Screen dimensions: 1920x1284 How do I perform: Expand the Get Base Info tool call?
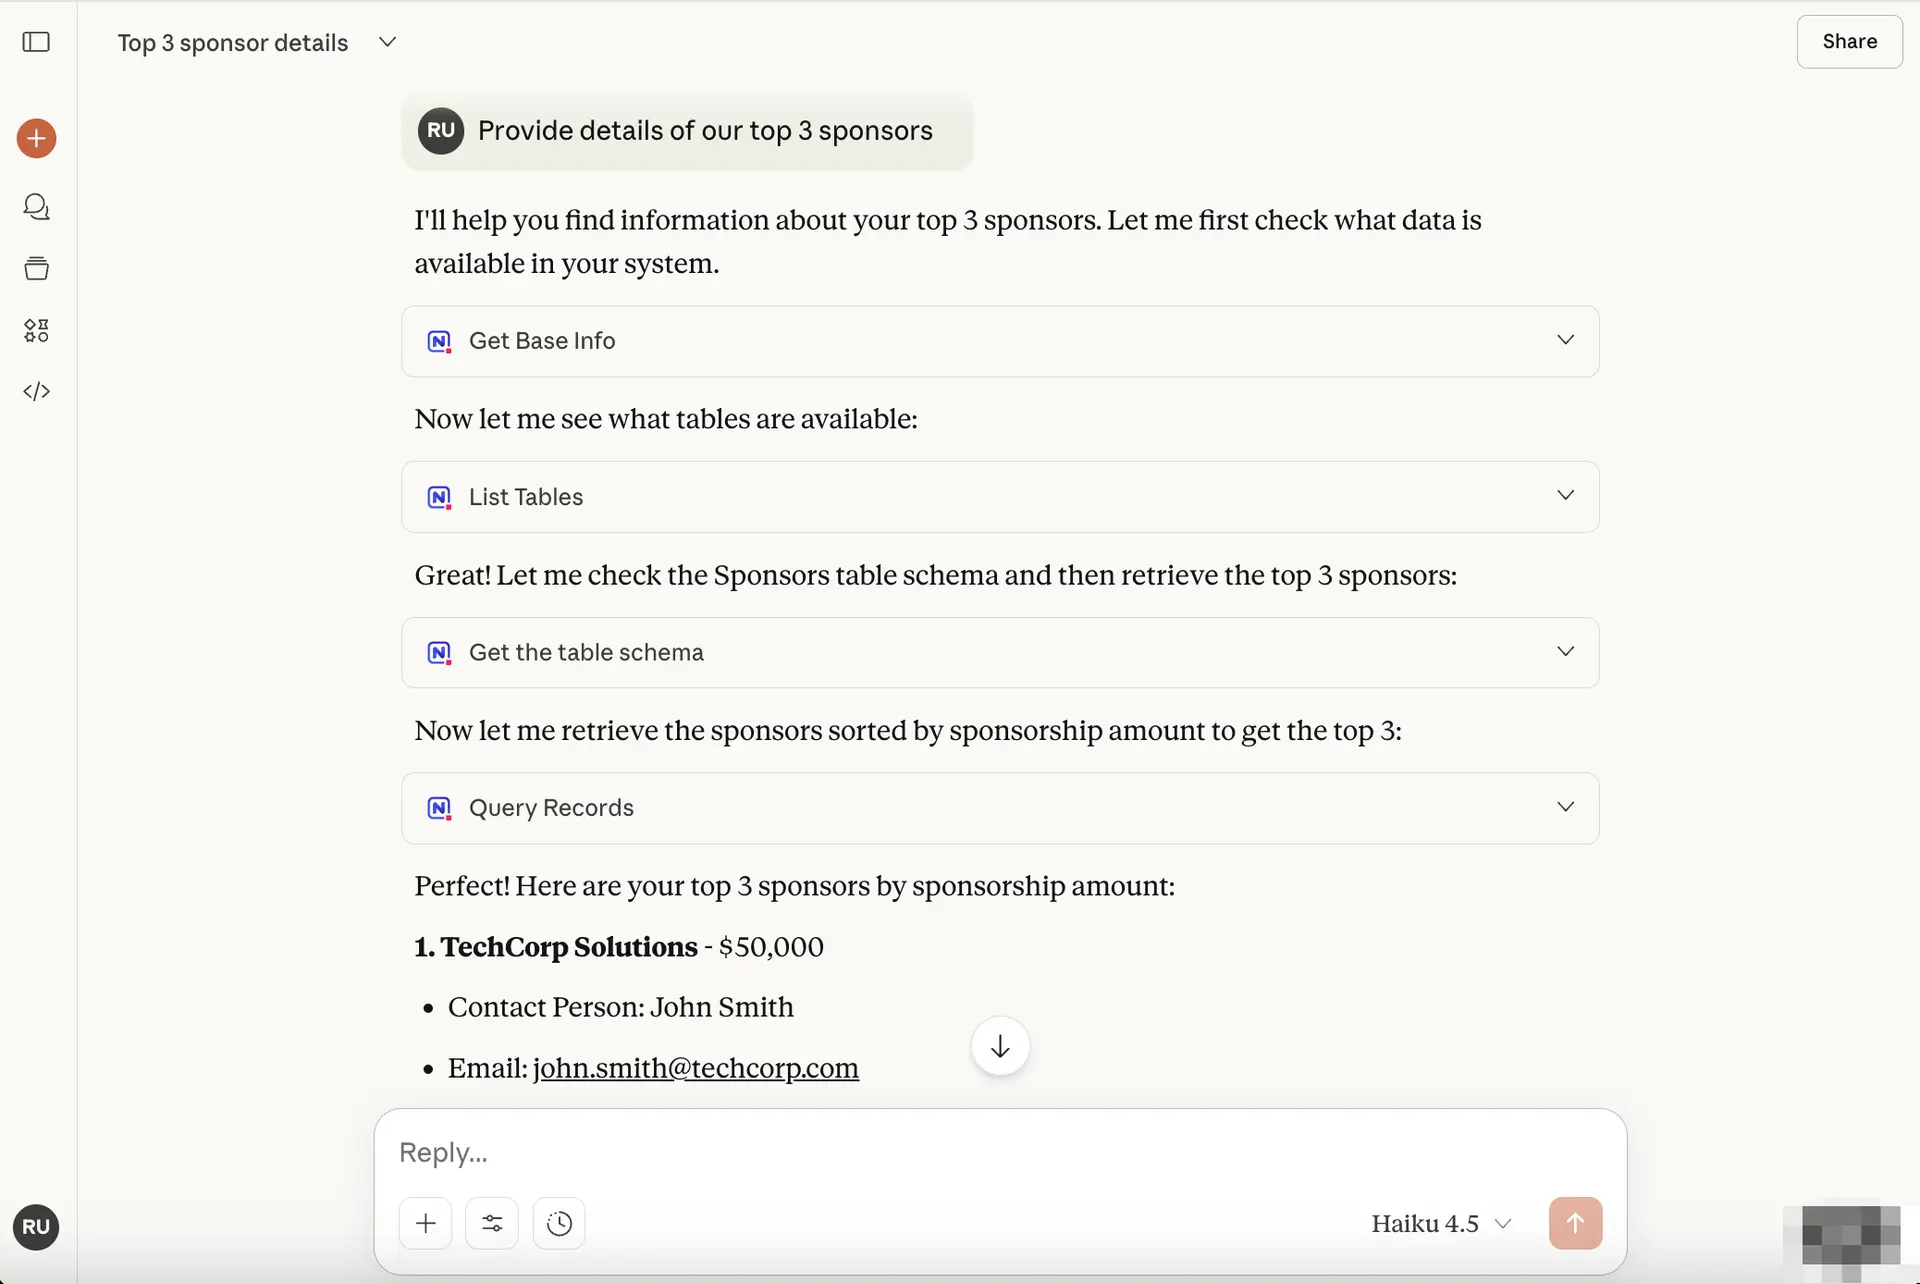[x=1000, y=341]
